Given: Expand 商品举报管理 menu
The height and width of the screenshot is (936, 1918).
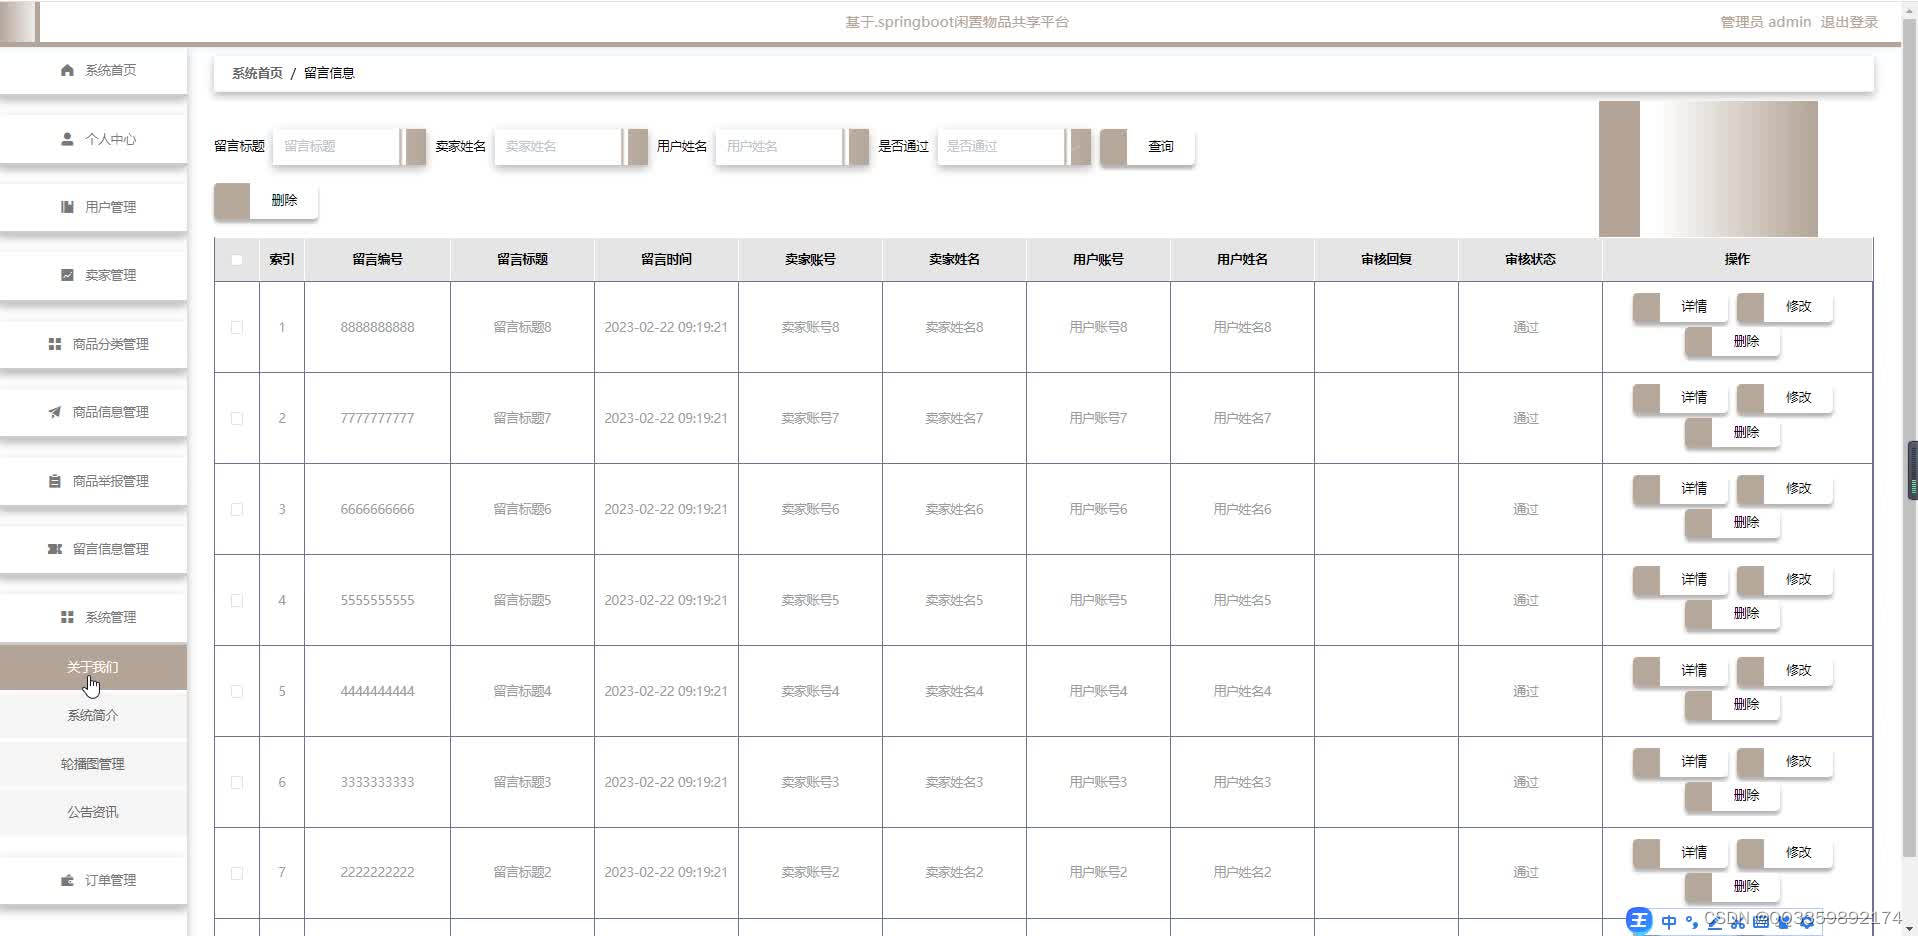Looking at the screenshot, I should pyautogui.click(x=93, y=481).
